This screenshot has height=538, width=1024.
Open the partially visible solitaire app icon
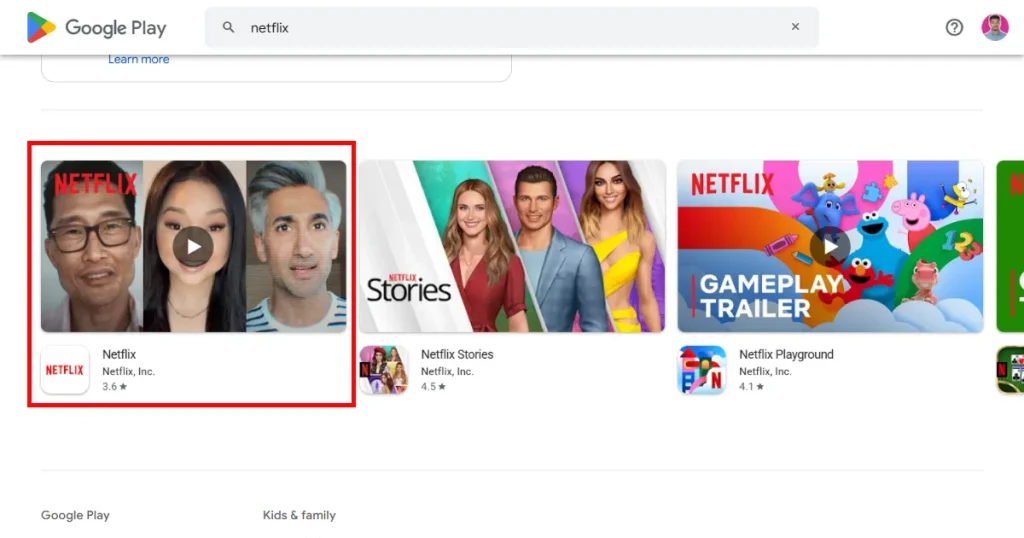[x=1010, y=370]
